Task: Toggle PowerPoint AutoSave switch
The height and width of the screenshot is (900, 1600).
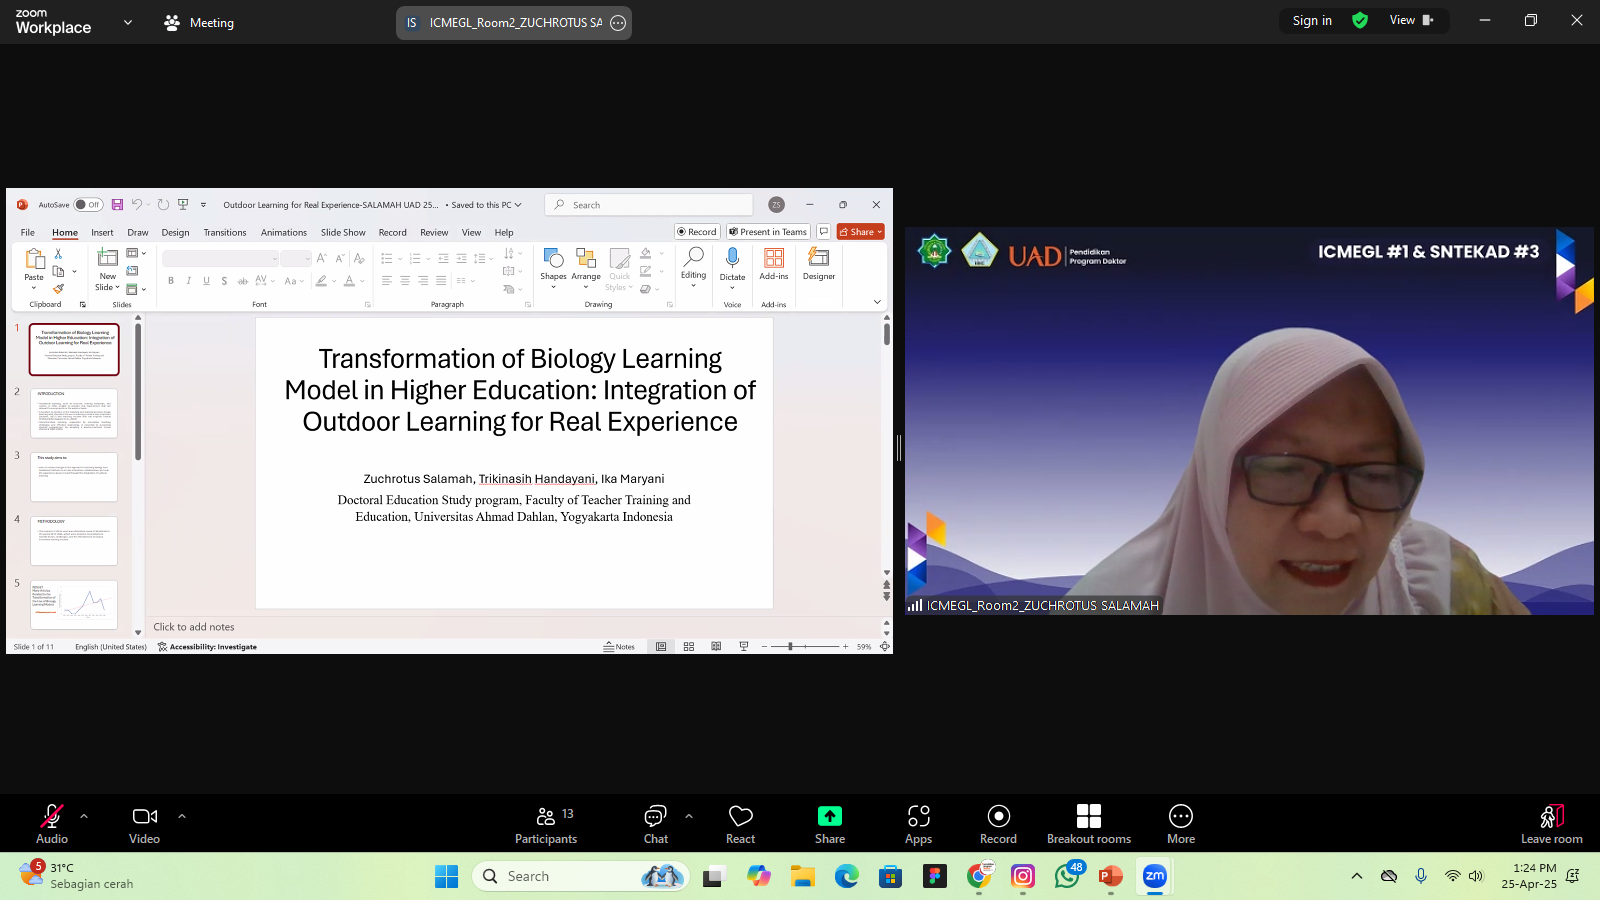Action: coord(88,205)
